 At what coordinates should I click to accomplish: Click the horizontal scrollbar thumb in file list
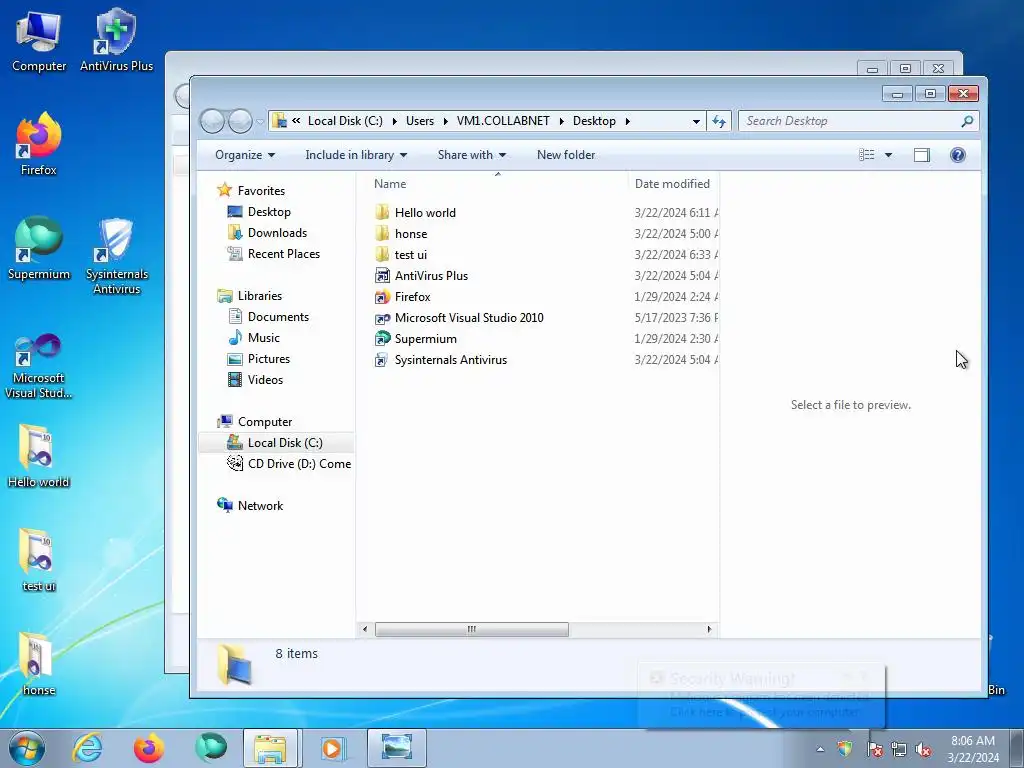click(x=471, y=629)
